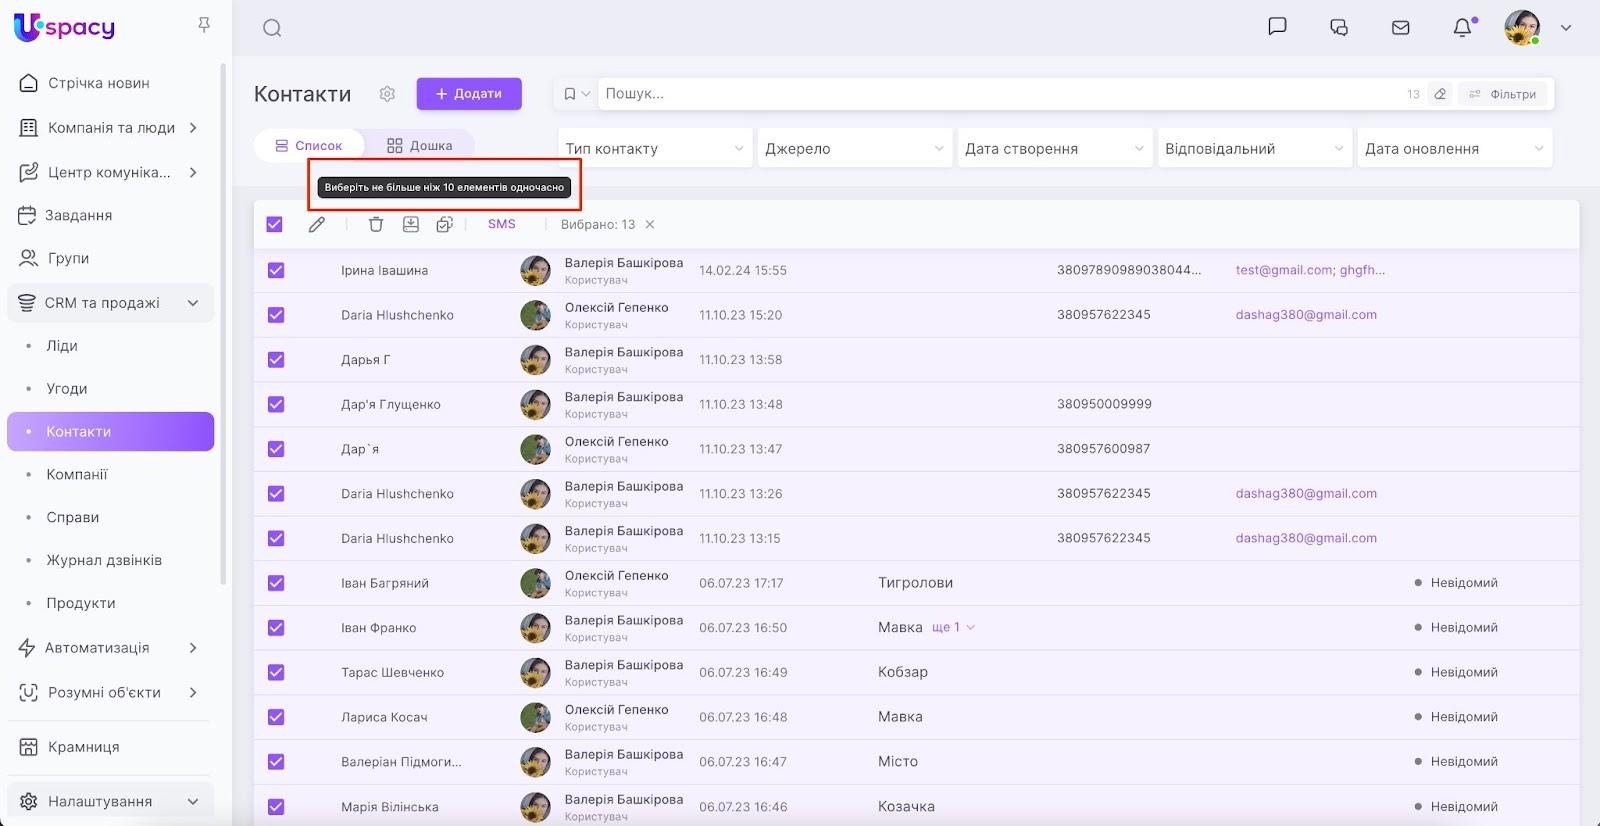Deselect the Тарас Шевченко row checkbox
This screenshot has height=826, width=1600.
(276, 673)
